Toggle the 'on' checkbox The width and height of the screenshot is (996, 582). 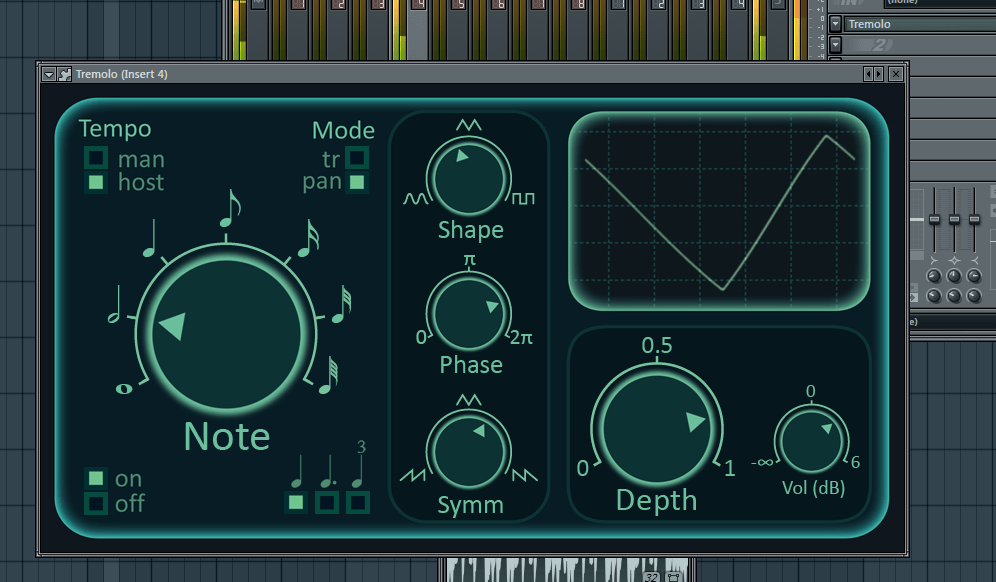pos(96,478)
